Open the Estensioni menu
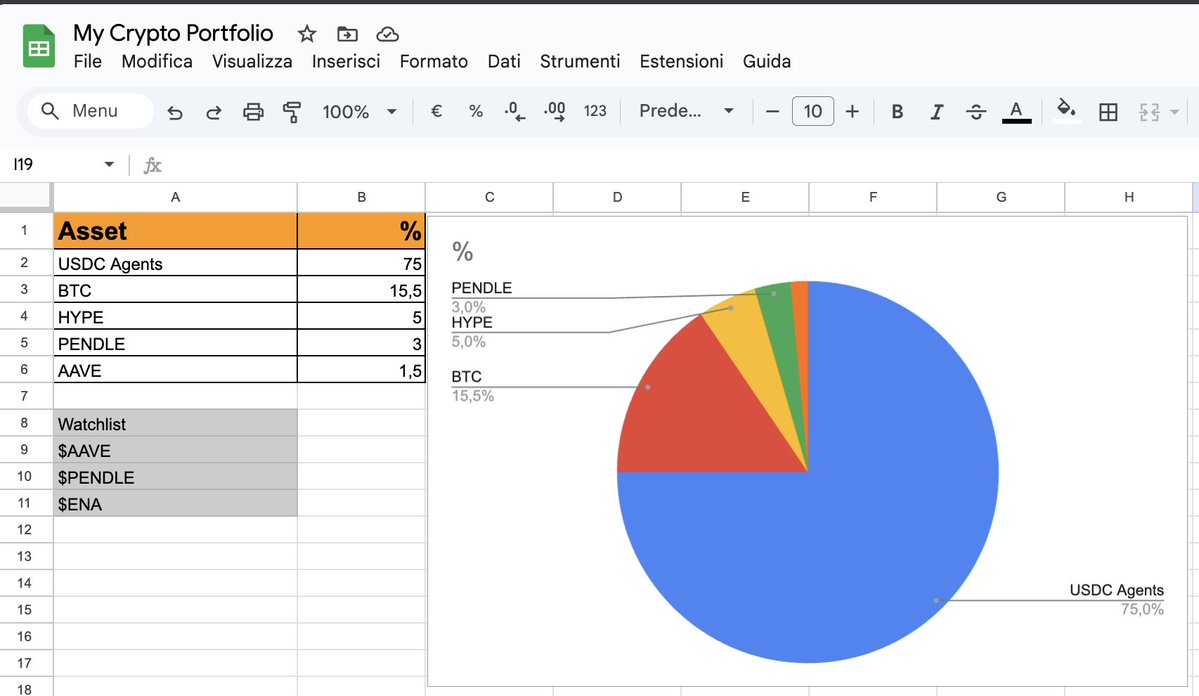Viewport: 1199px width, 696px height. click(x=681, y=61)
